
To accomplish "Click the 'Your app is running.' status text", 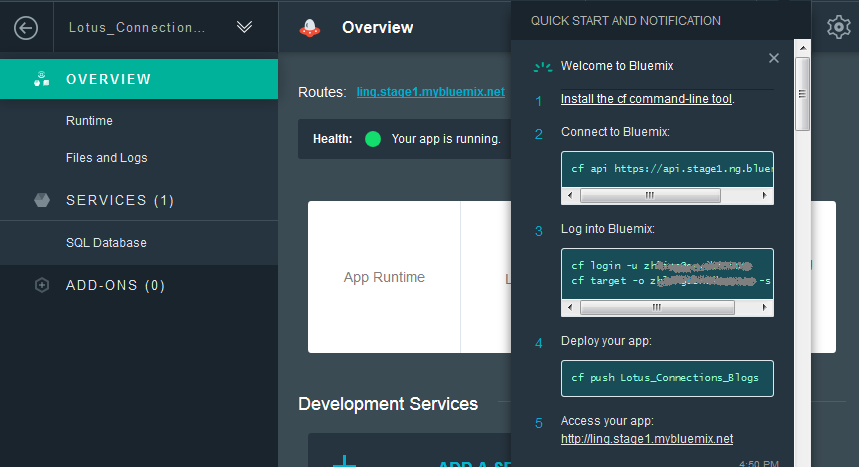I will (x=446, y=139).
